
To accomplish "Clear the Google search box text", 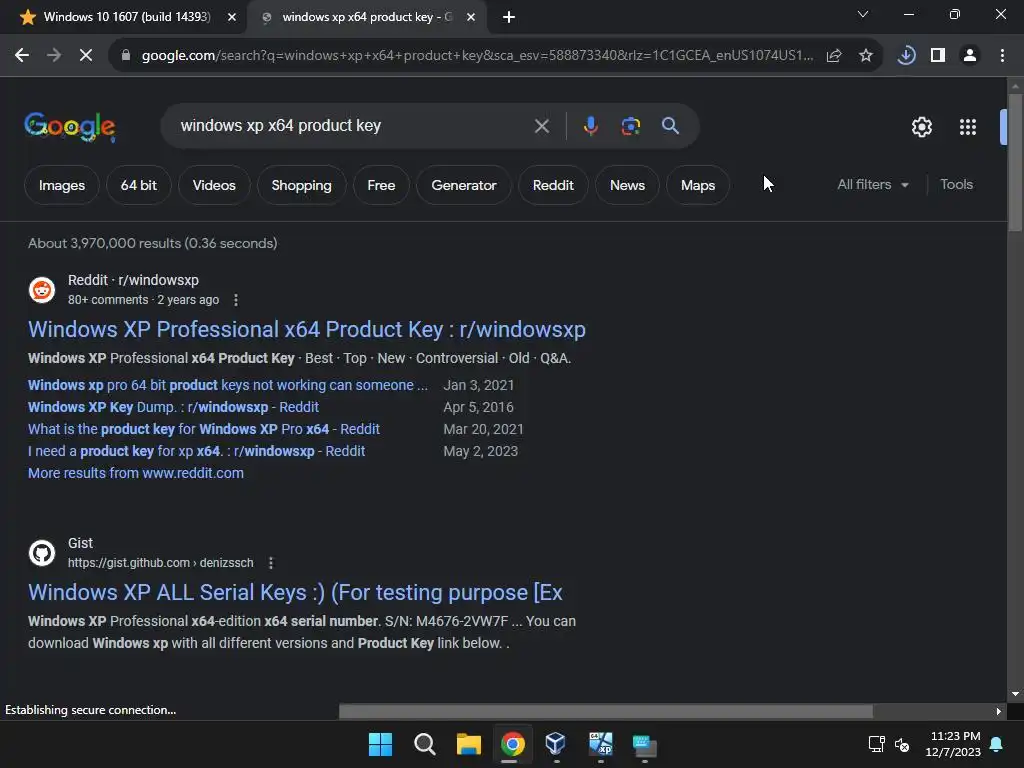I will coord(541,125).
